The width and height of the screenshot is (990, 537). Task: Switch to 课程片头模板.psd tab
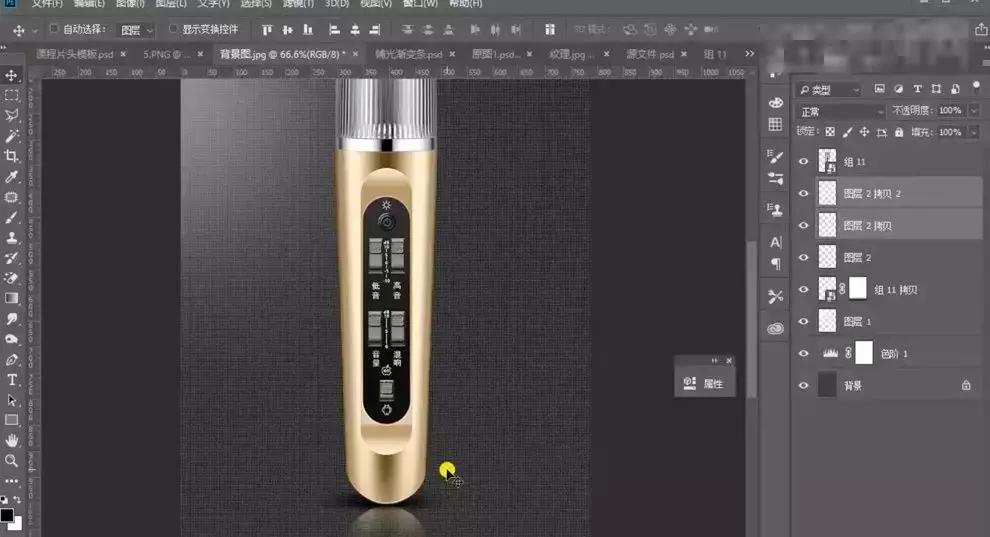point(75,54)
